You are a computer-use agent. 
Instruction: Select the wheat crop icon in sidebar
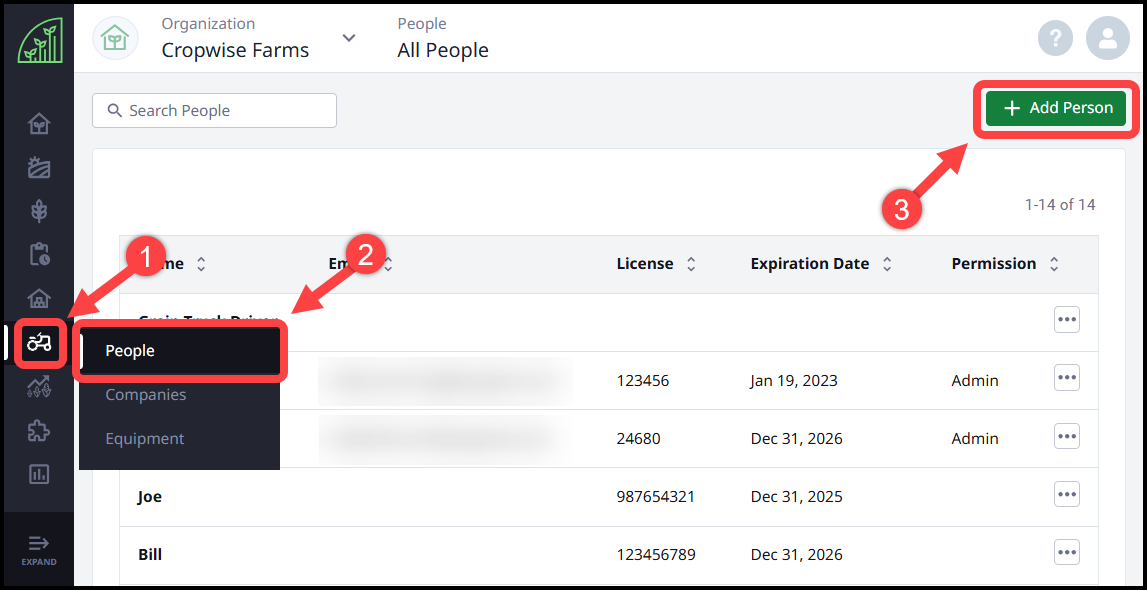[39, 211]
